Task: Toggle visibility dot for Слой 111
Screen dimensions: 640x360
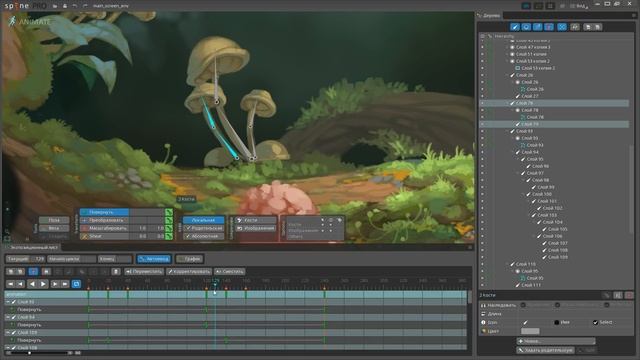Action: click(482, 285)
